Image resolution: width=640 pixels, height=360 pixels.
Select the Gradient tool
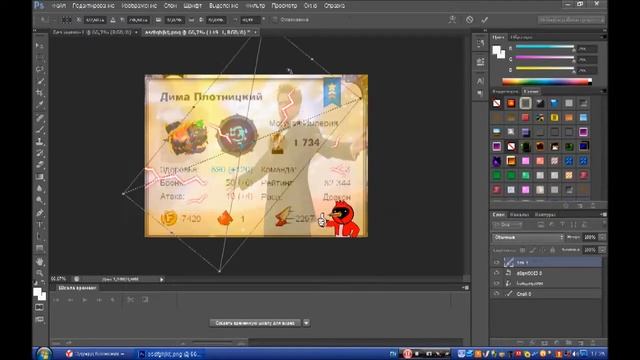coord(40,177)
